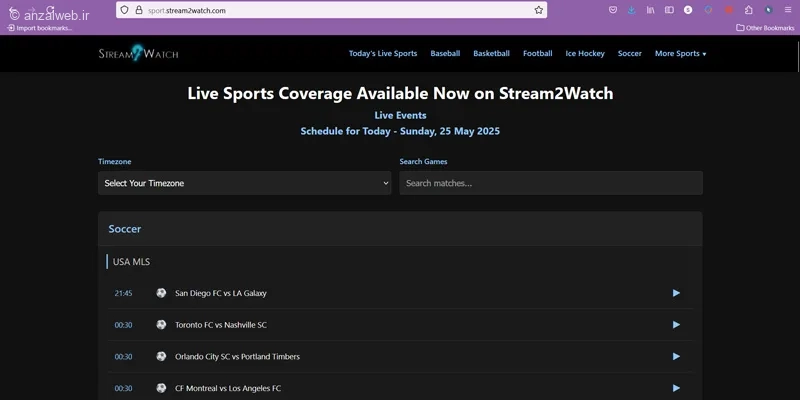Click the dark blue round extension icon
This screenshot has width=800, height=400.
tap(769, 10)
